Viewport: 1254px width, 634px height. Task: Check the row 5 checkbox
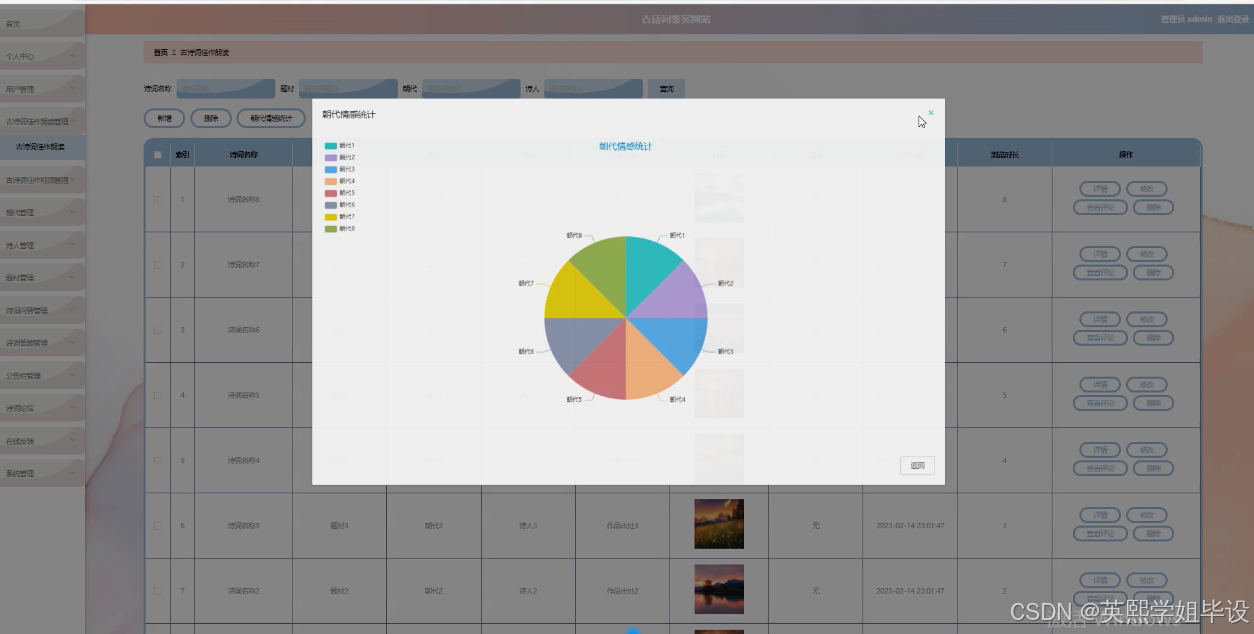158,460
